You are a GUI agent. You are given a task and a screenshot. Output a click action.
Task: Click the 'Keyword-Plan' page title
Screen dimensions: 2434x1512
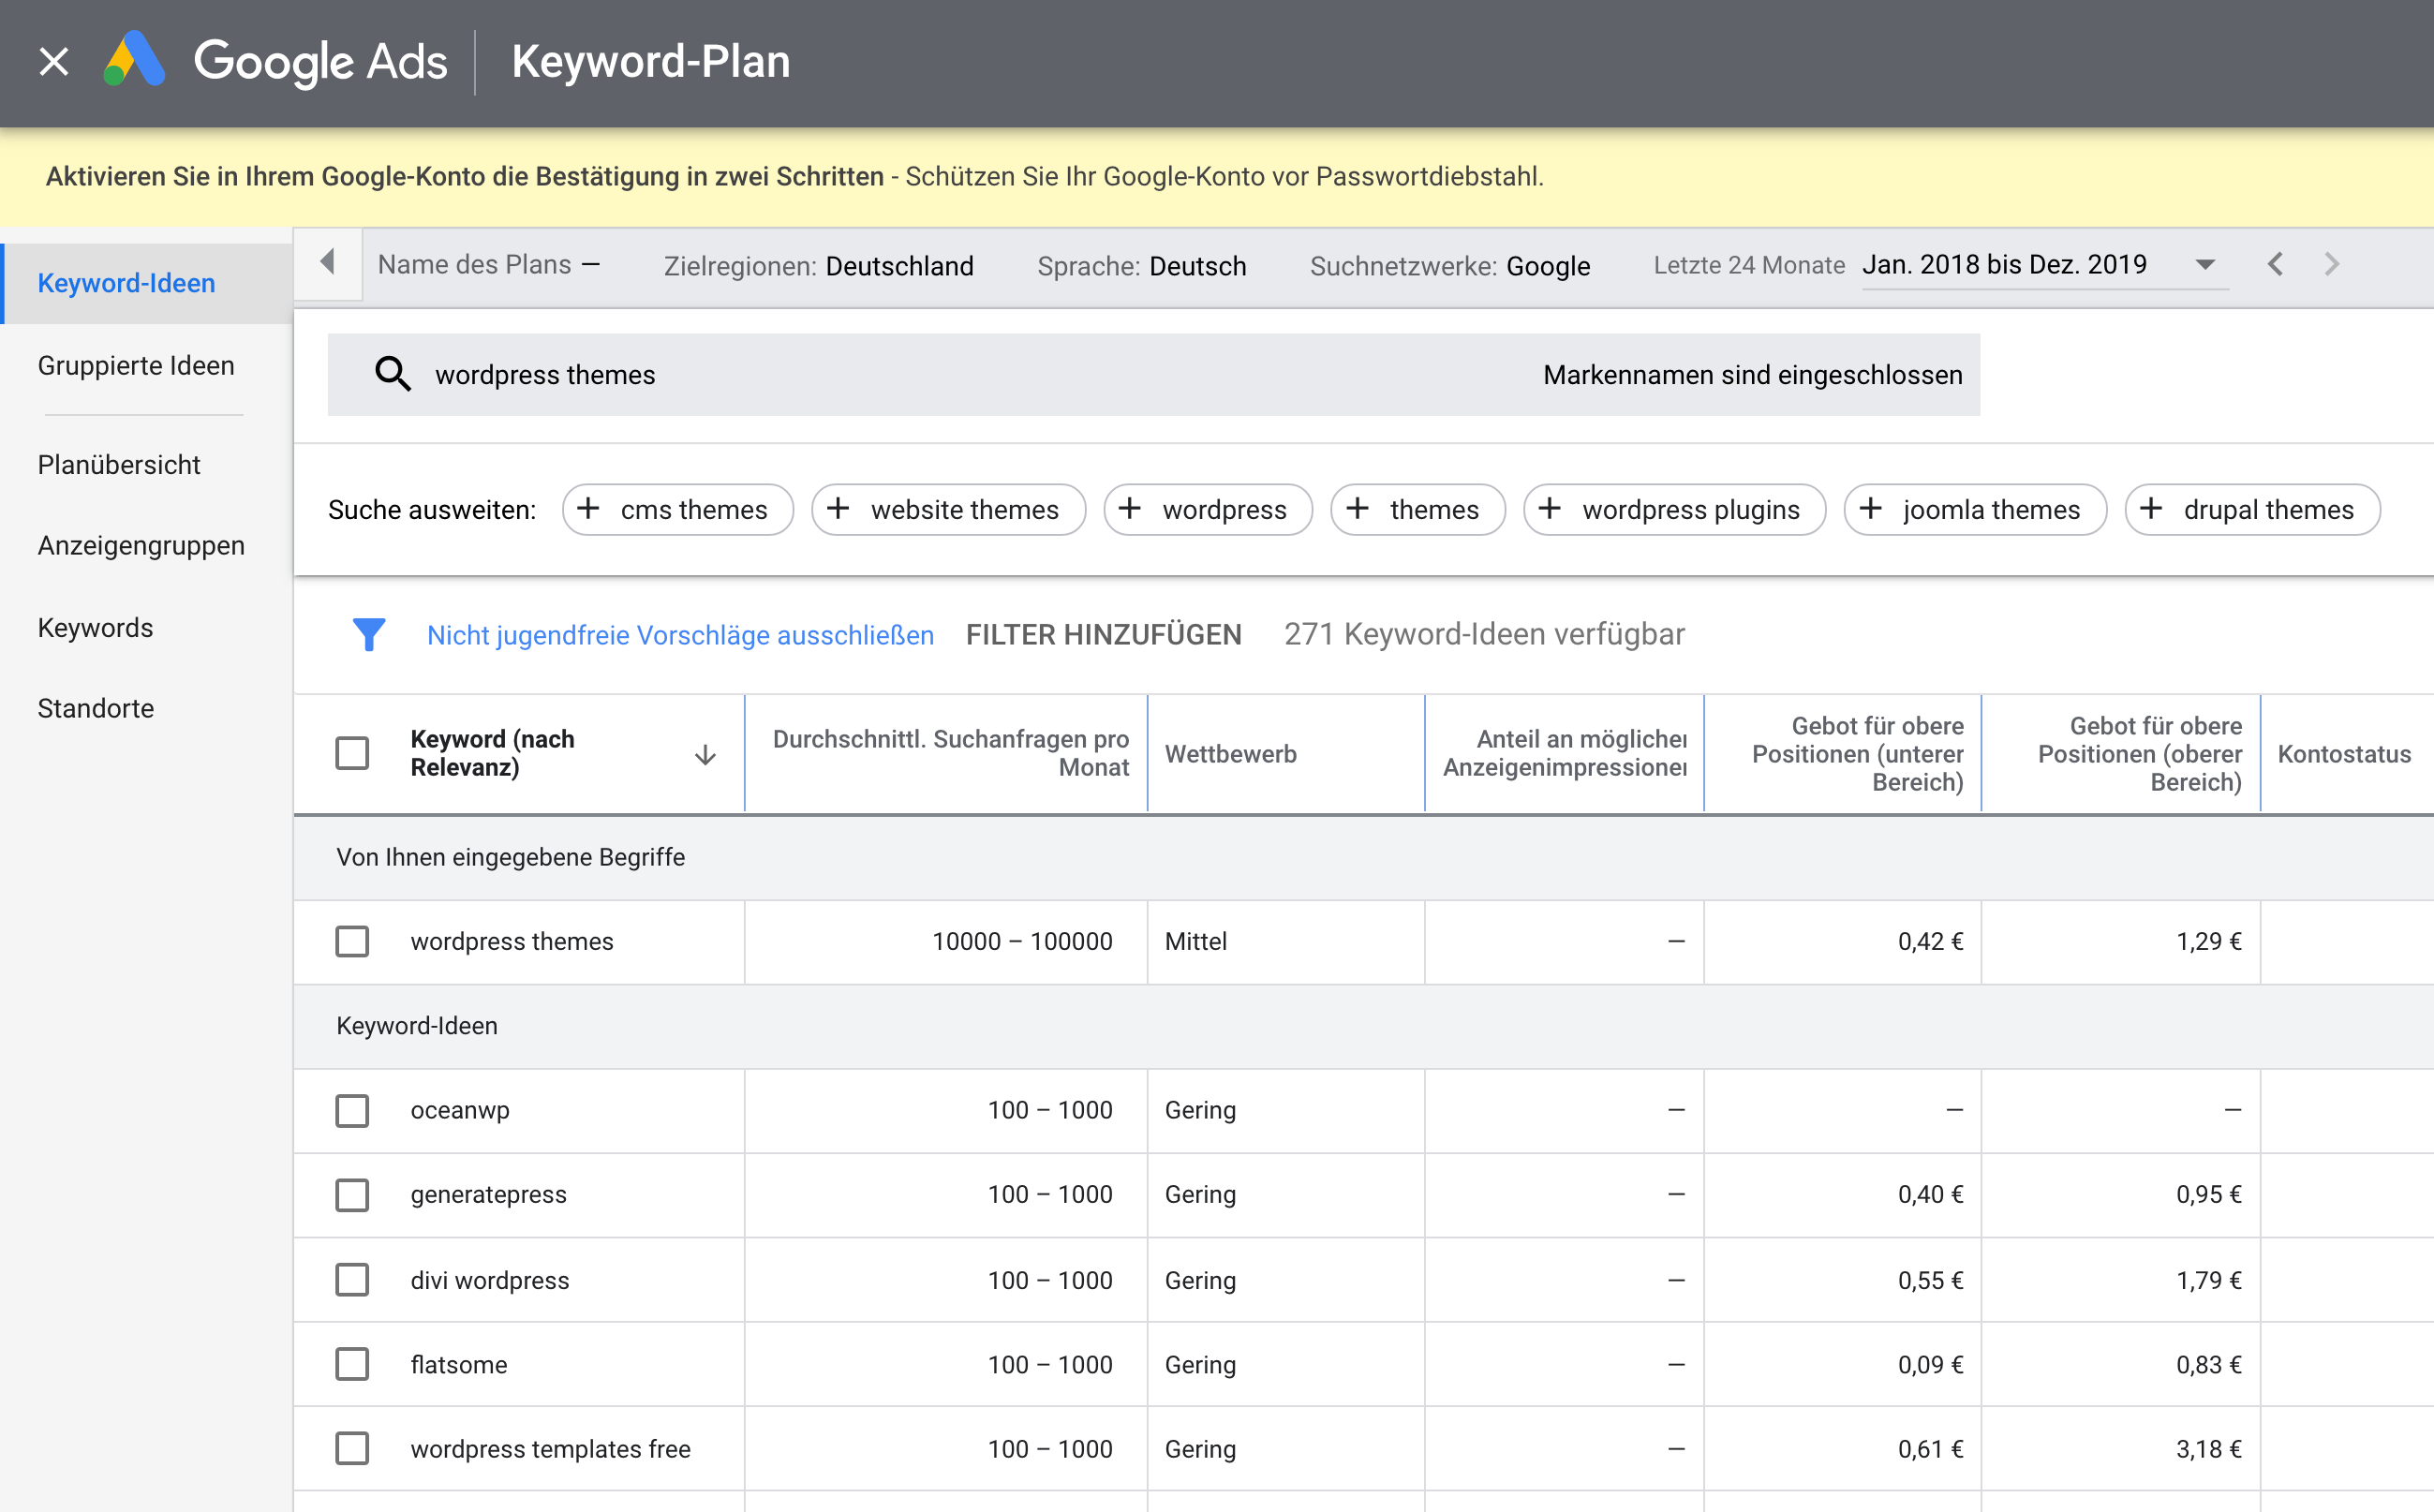650,61
